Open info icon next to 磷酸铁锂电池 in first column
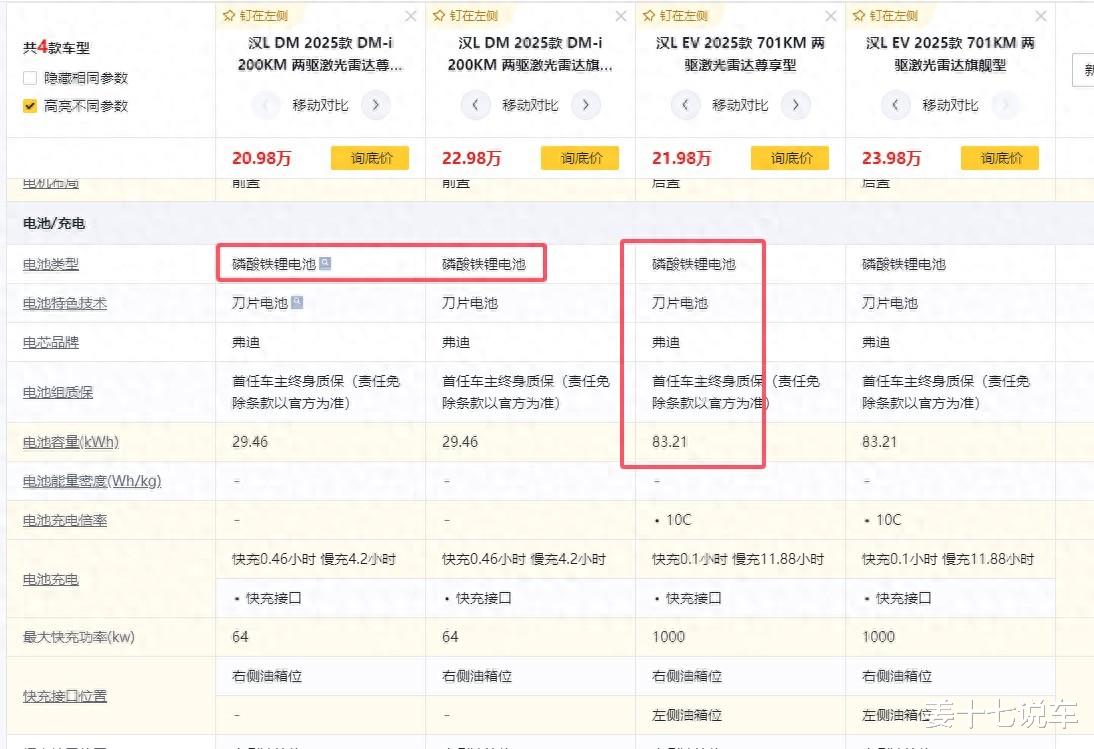This screenshot has width=1094, height=749. (325, 263)
